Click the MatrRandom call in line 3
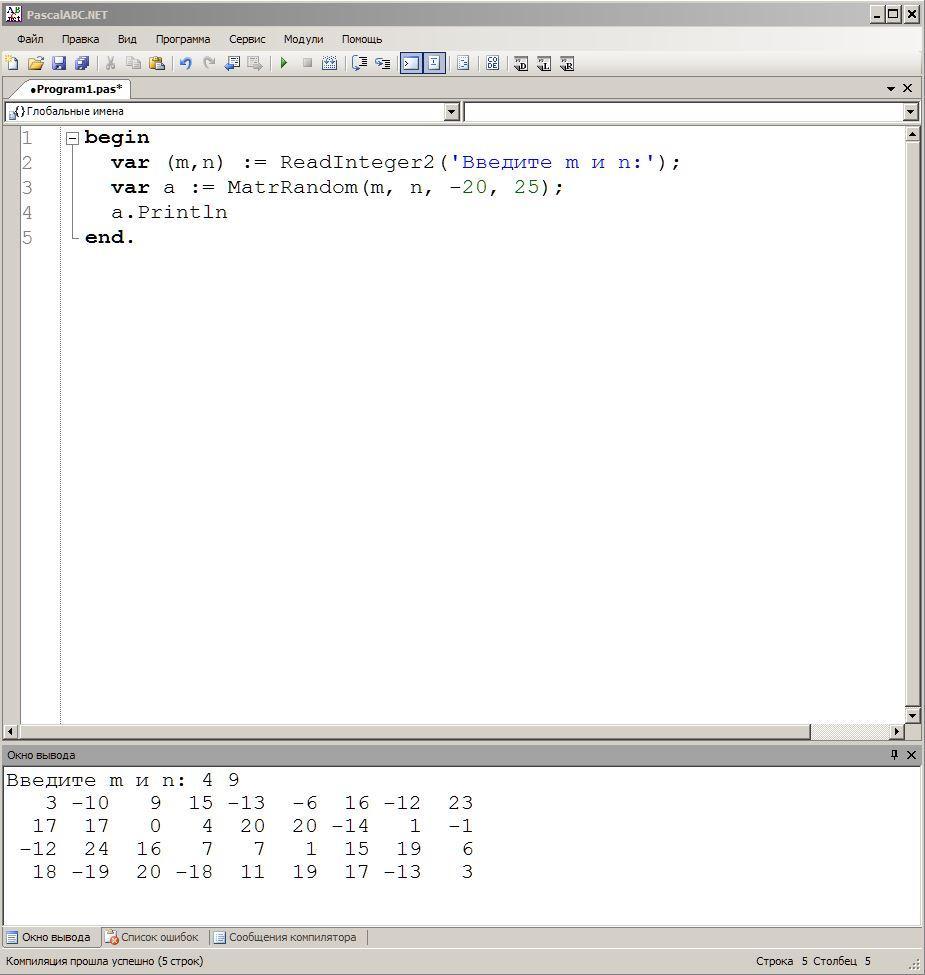This screenshot has width=925, height=975. (292, 187)
